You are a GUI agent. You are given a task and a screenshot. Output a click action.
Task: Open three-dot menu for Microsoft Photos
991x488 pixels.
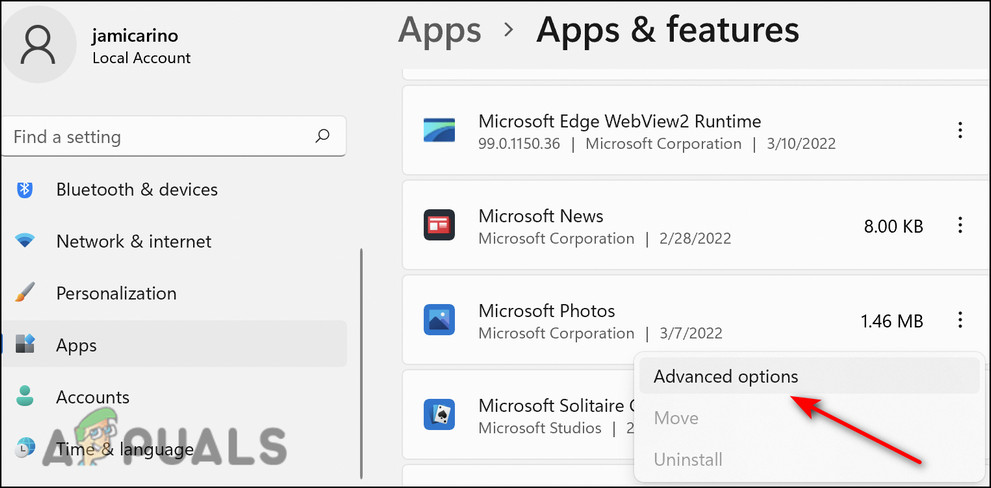click(960, 320)
